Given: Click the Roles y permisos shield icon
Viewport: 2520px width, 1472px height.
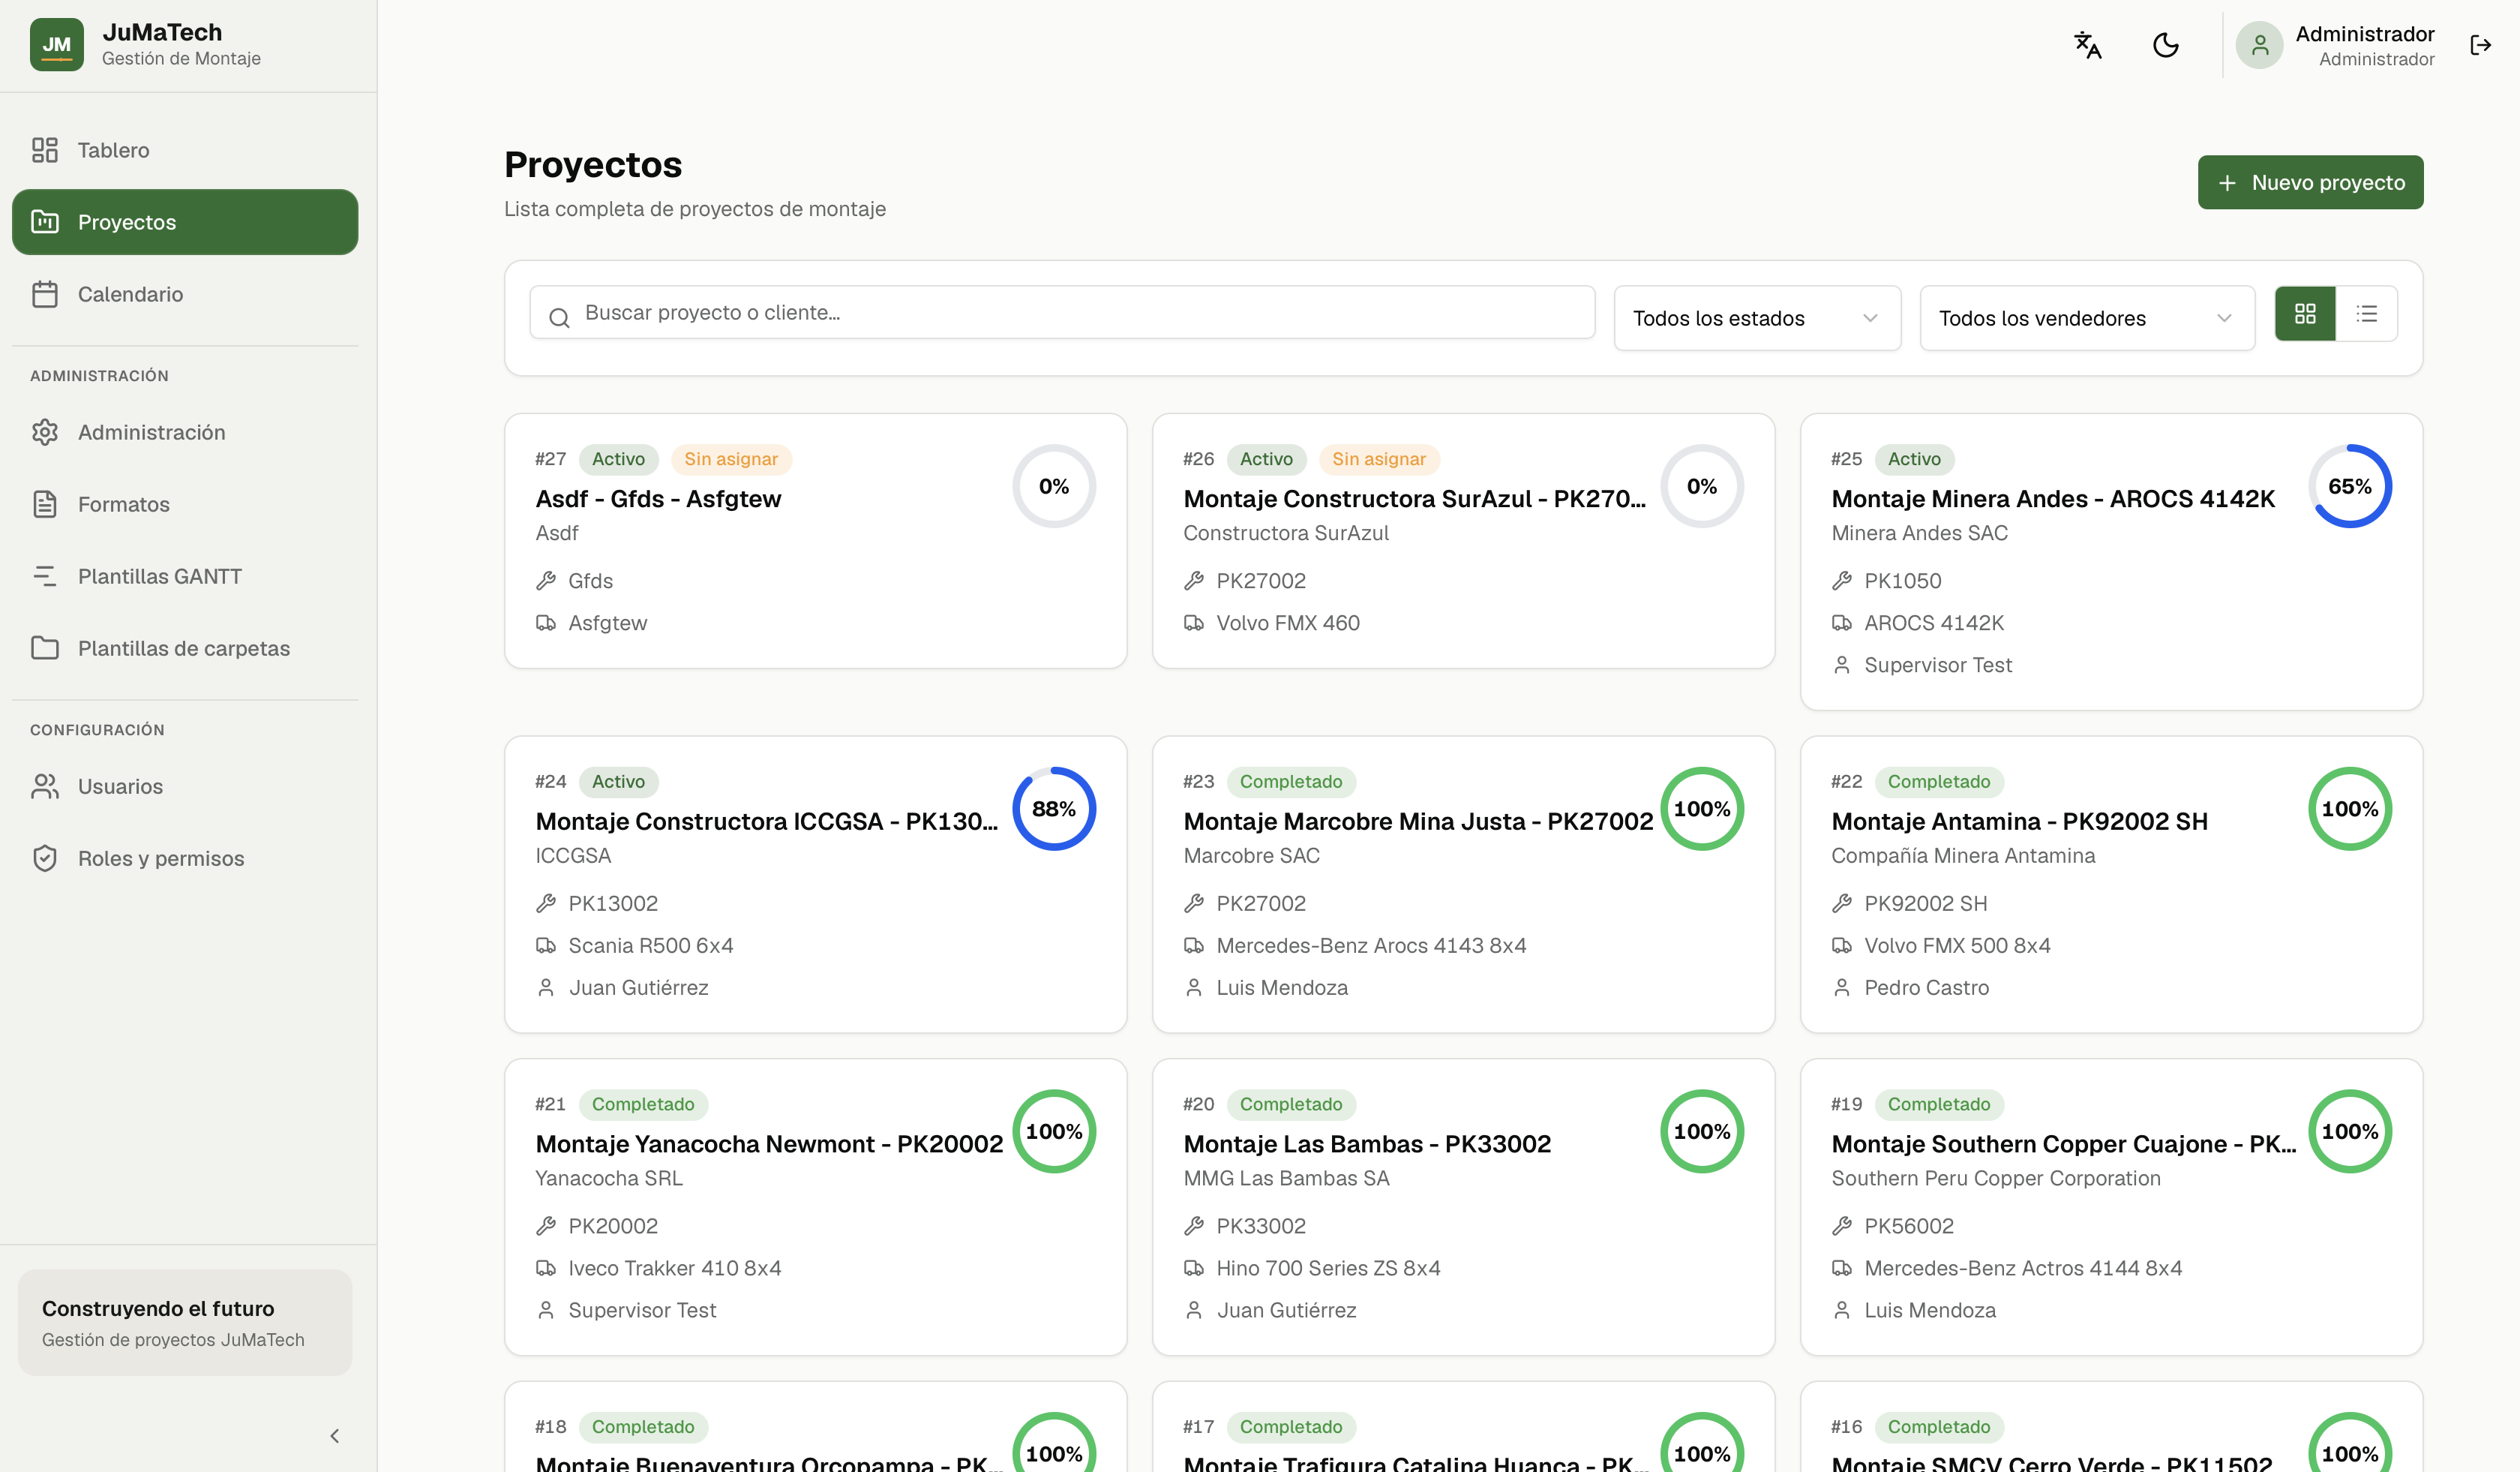Looking at the screenshot, I should tap(45, 858).
